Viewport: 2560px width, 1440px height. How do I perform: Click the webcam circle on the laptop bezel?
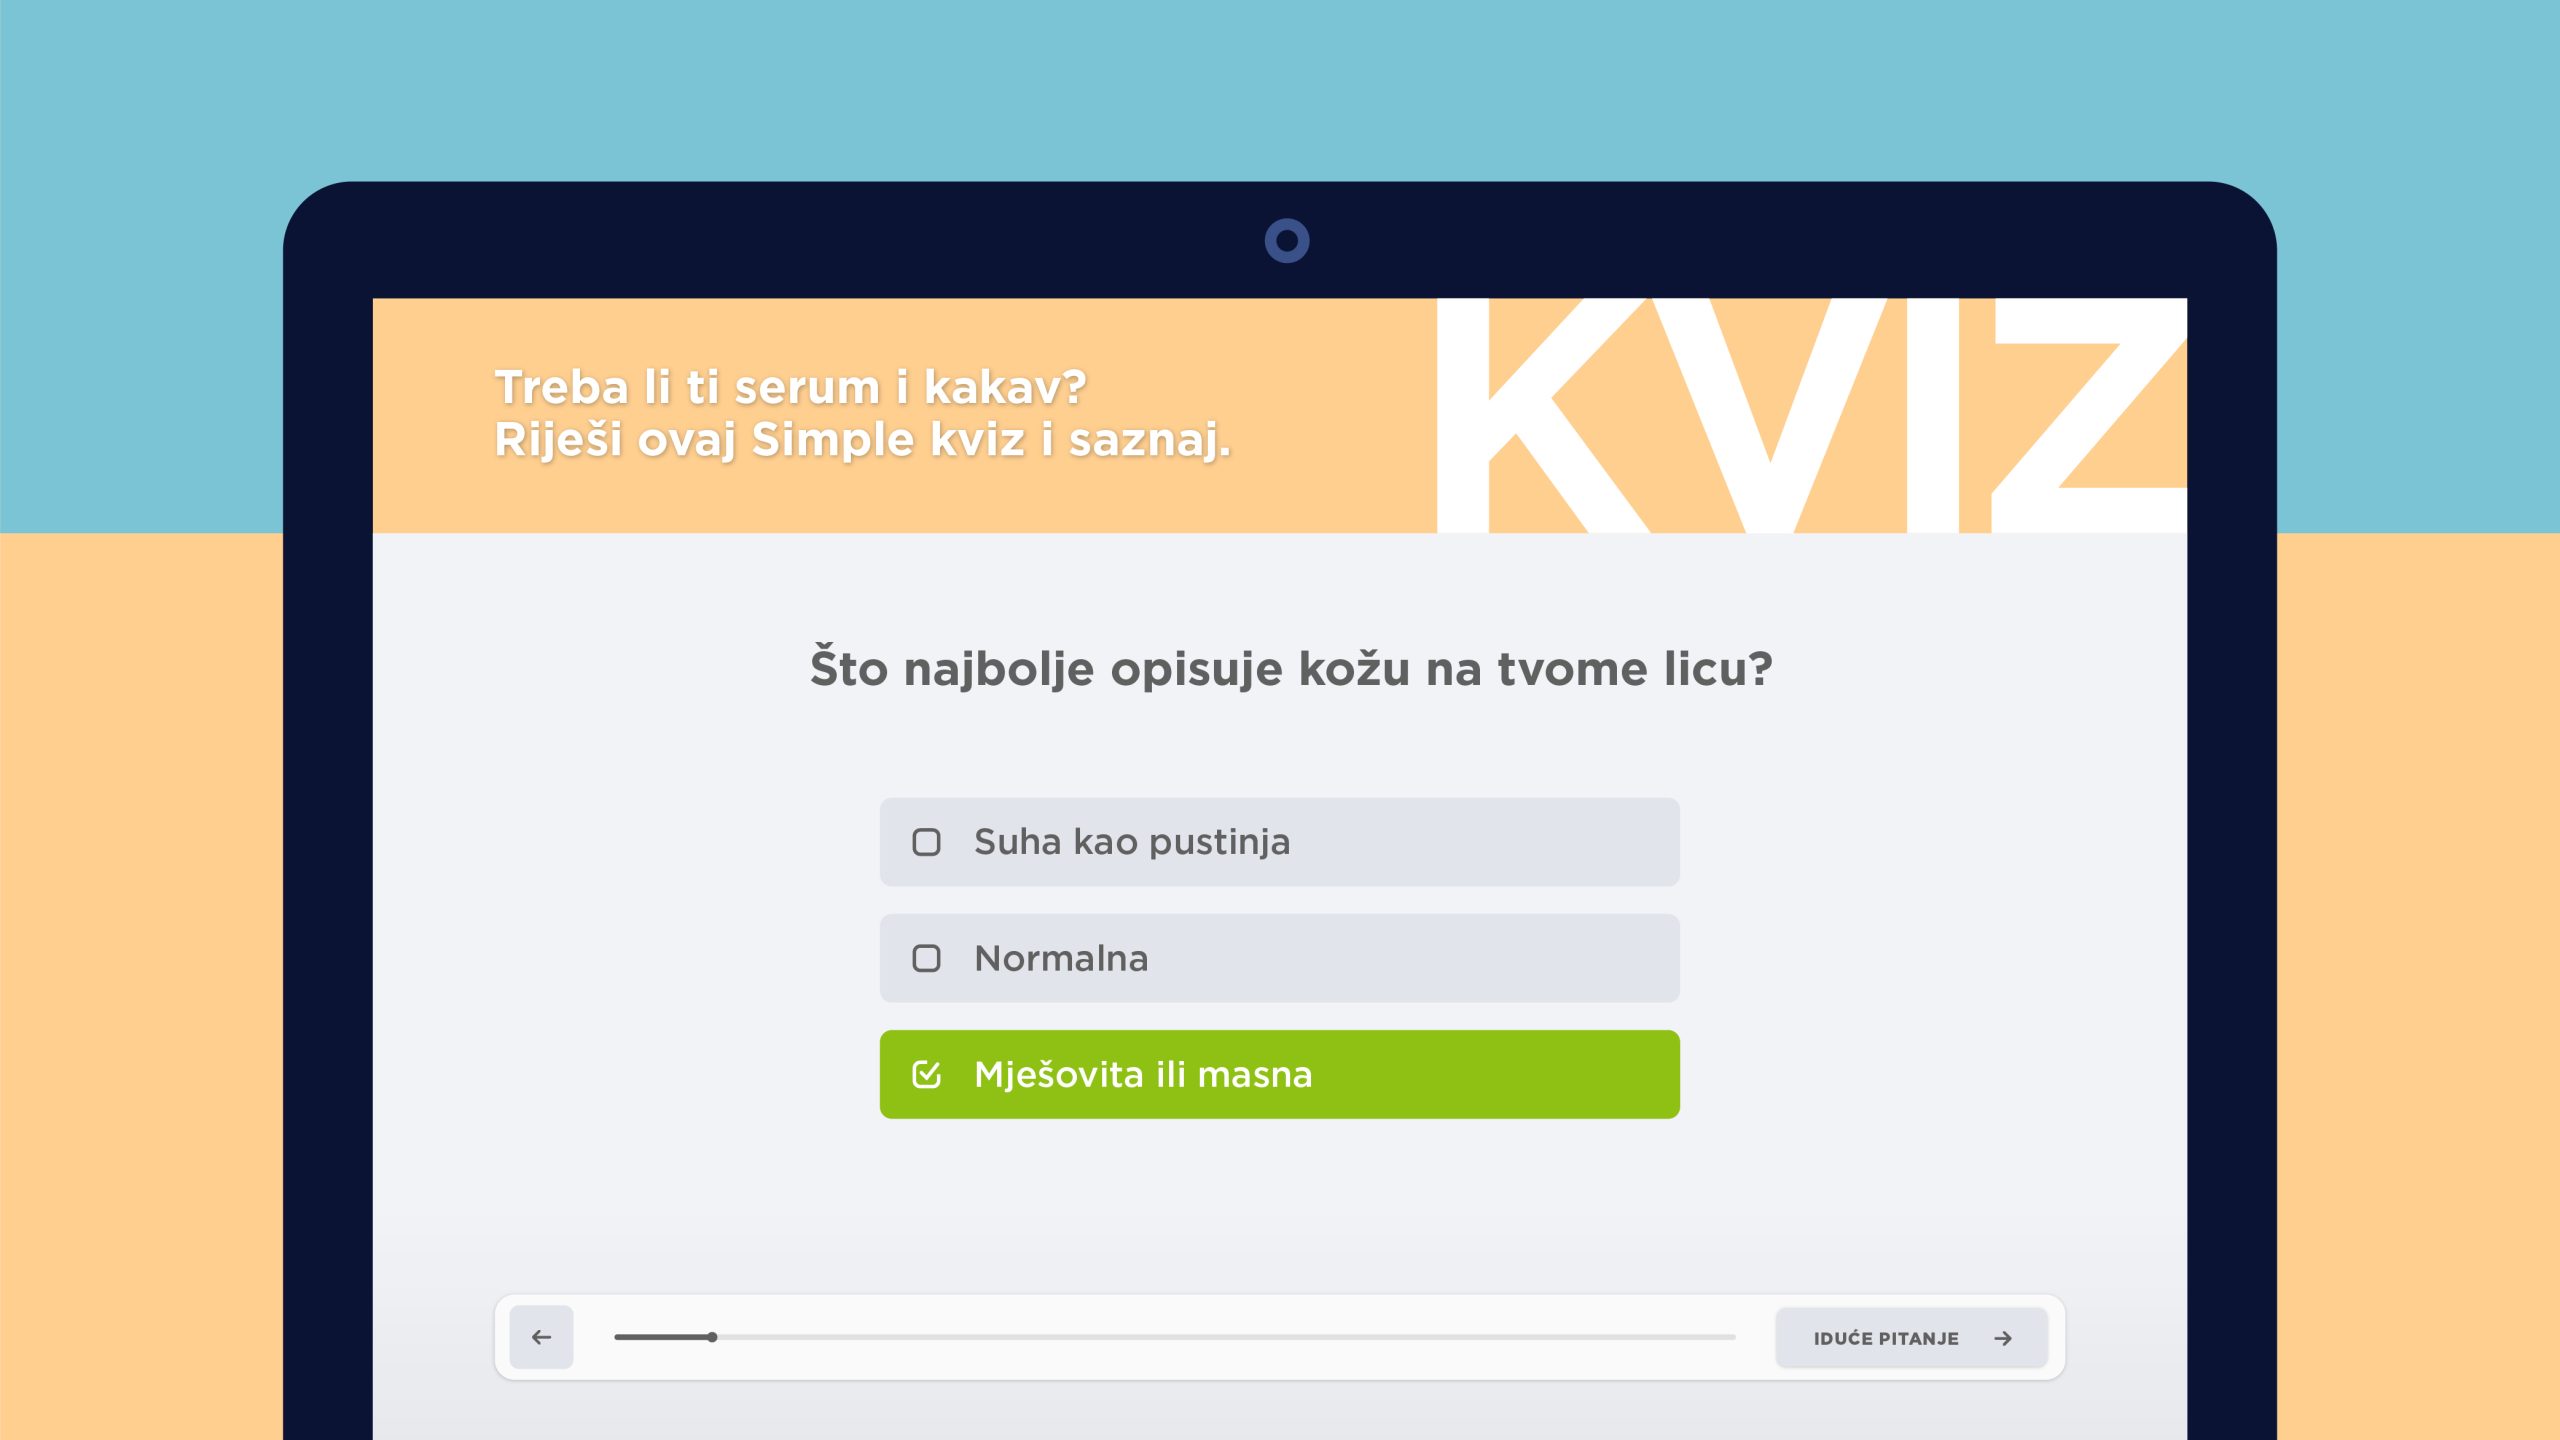(1287, 241)
